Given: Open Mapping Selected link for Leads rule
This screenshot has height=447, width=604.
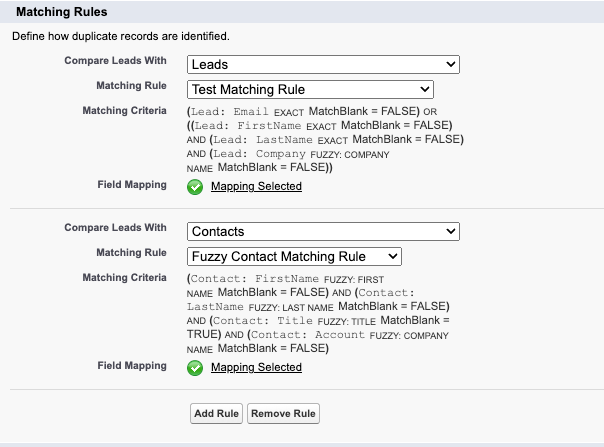Looking at the screenshot, I should (256, 186).
